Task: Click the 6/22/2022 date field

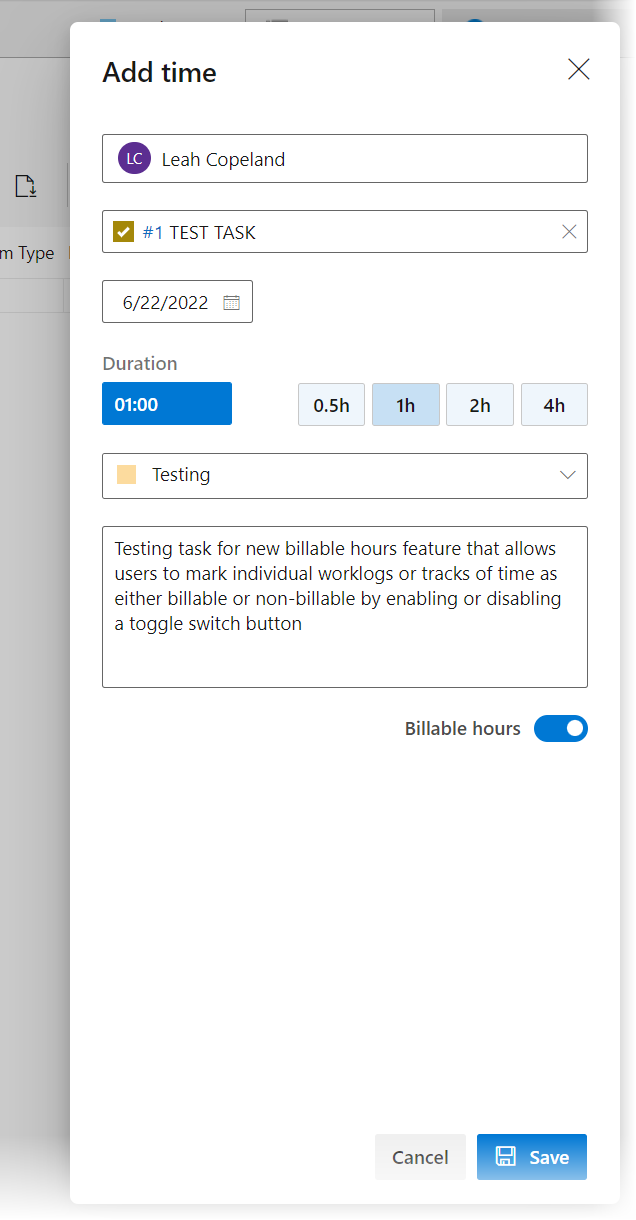Action: (178, 302)
